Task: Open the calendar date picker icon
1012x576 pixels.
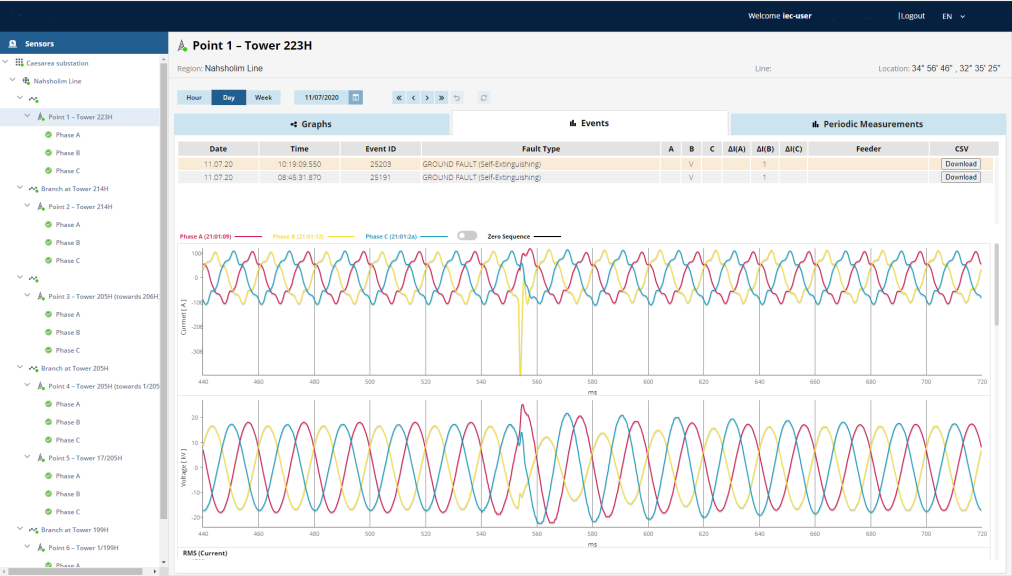Action: [x=356, y=98]
